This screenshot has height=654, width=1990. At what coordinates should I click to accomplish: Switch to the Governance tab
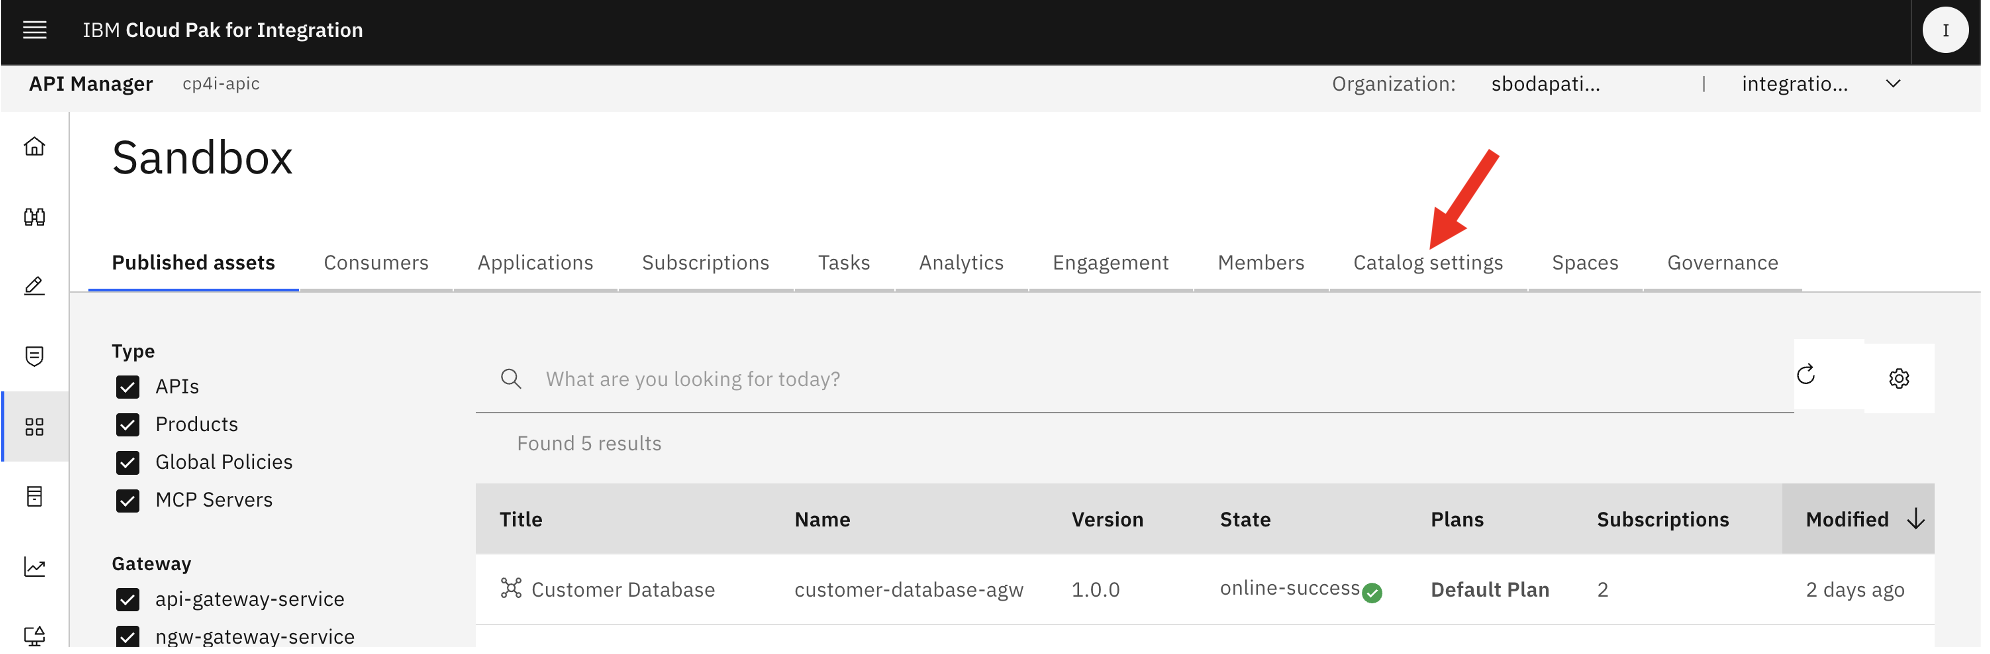pos(1722,263)
